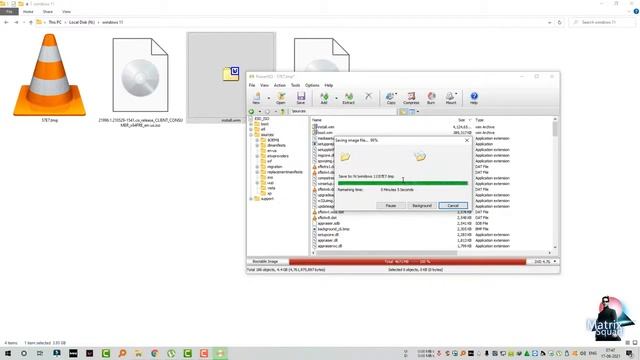Expand the support folder in tree
This screenshot has height=360, width=640.
251,199
